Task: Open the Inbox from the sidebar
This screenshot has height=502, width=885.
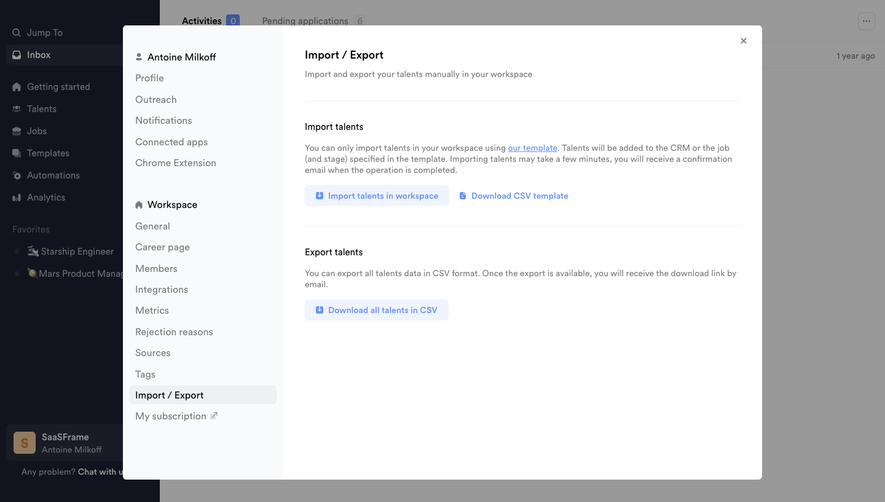Action: pyautogui.click(x=64, y=55)
